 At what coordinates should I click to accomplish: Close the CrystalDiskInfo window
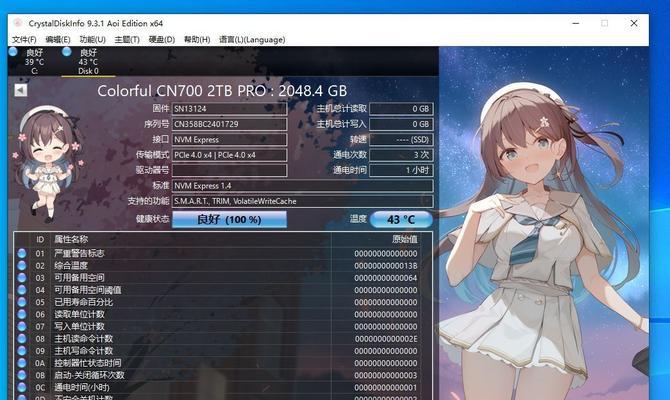pos(634,23)
